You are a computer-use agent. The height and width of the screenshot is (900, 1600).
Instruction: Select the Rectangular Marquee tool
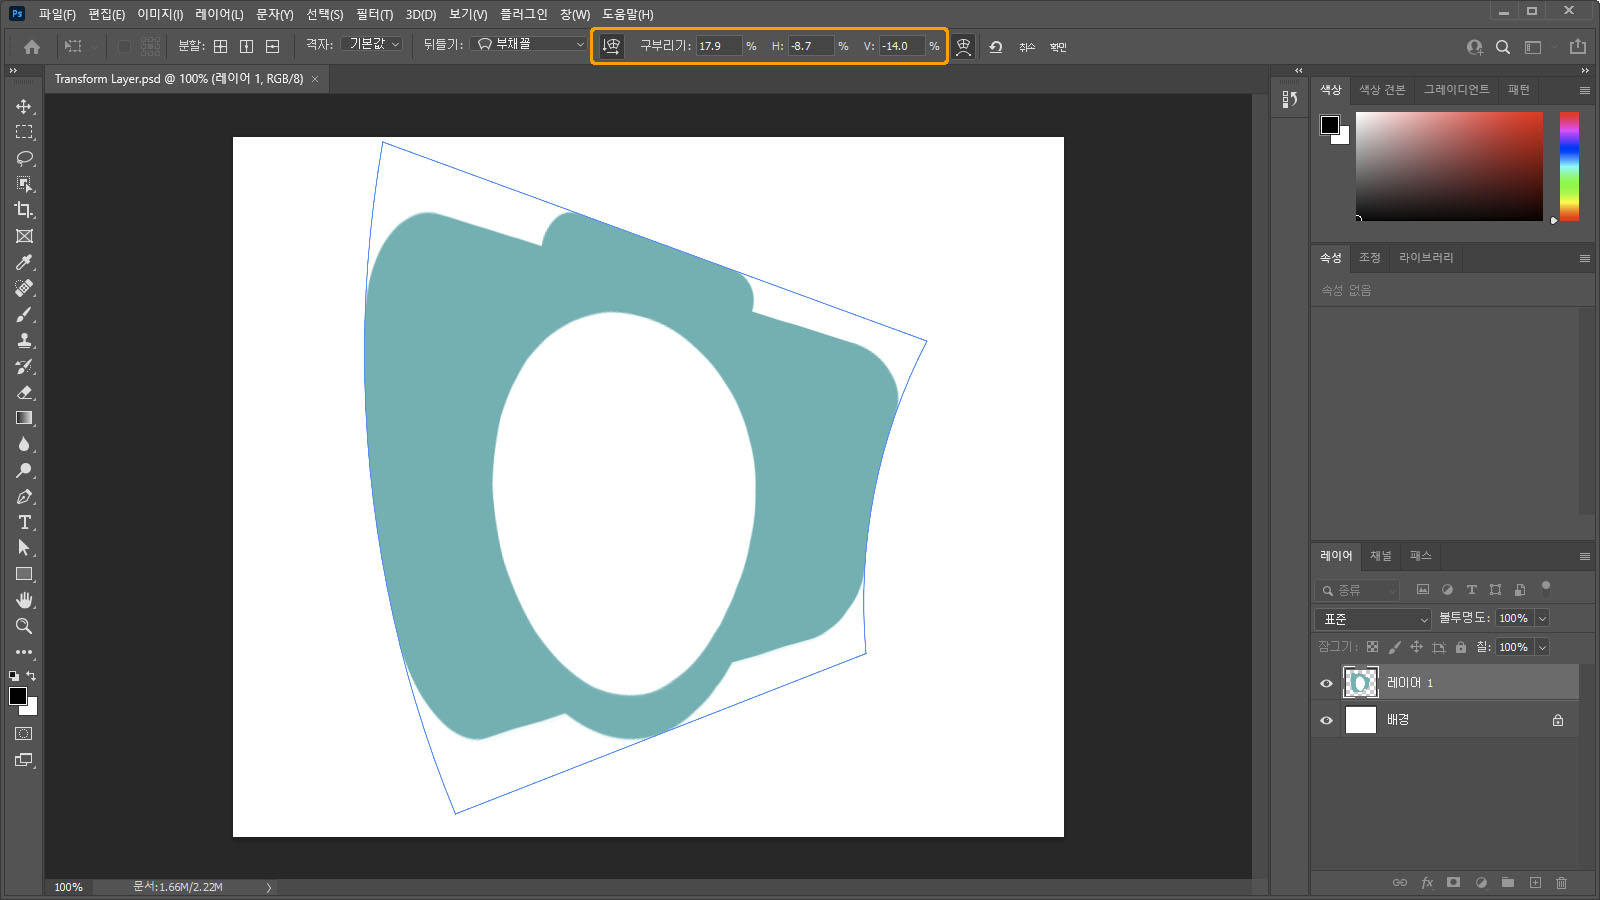click(x=24, y=132)
